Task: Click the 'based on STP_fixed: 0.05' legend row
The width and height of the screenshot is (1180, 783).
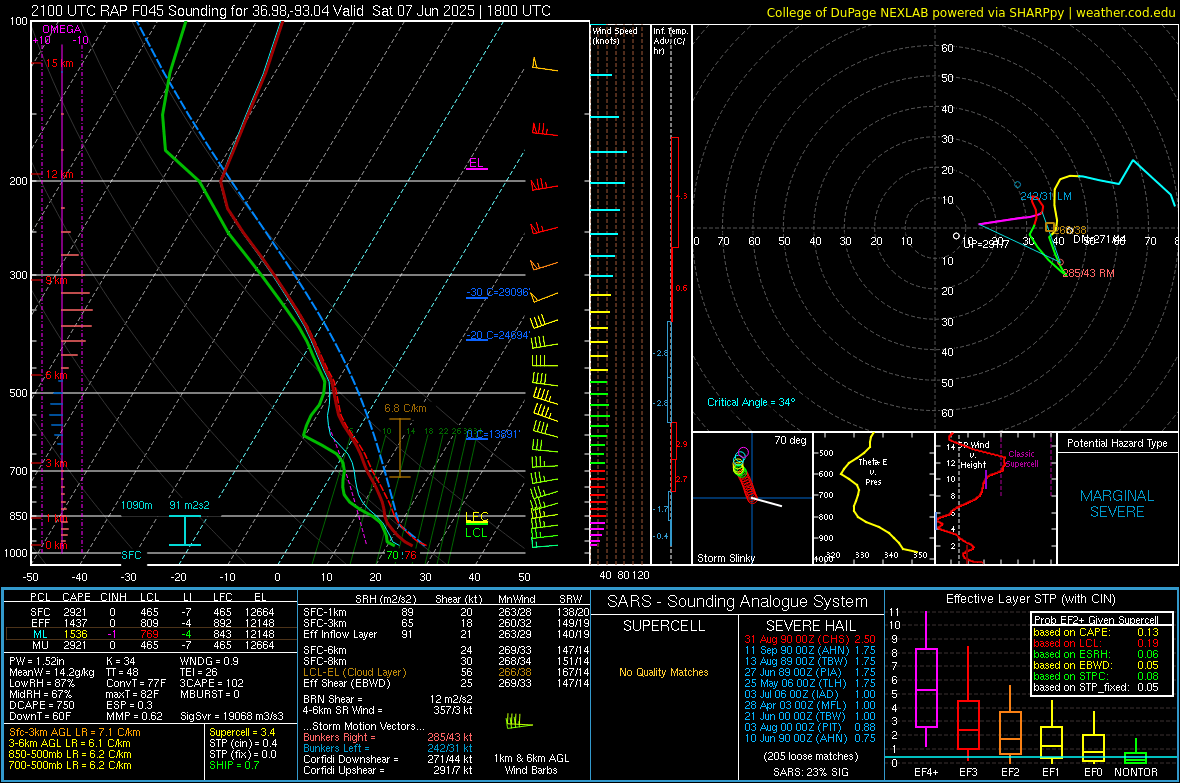Action: pos(1096,687)
